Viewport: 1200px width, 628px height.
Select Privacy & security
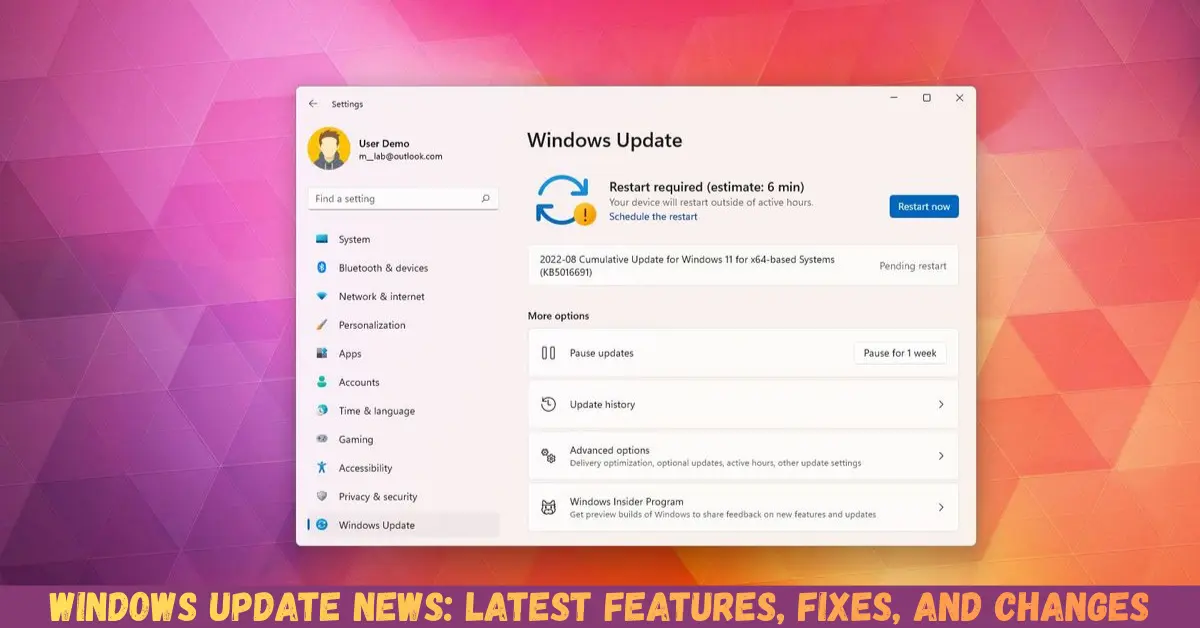click(403, 496)
